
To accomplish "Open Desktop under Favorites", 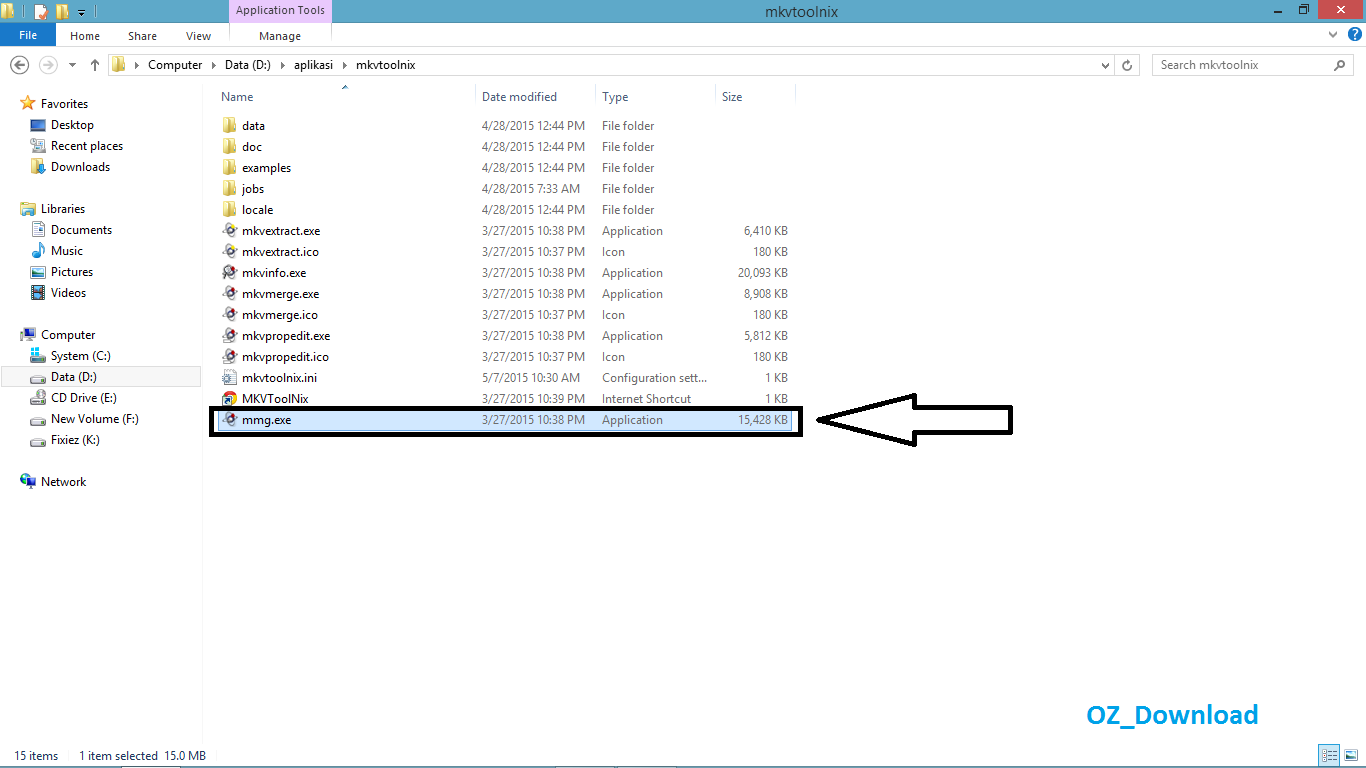I will 72,125.
